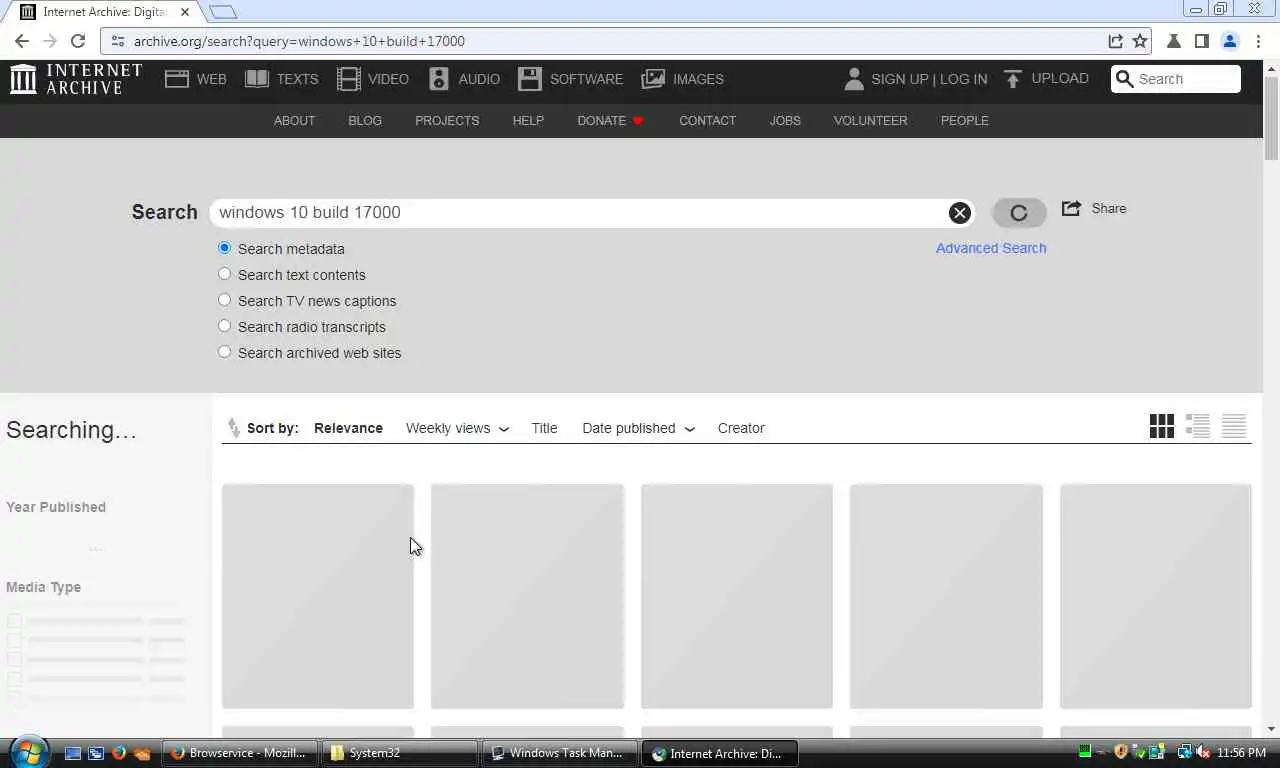Viewport: 1280px width, 768px height.
Task: Open the Jobs navigation link
Action: tap(785, 120)
